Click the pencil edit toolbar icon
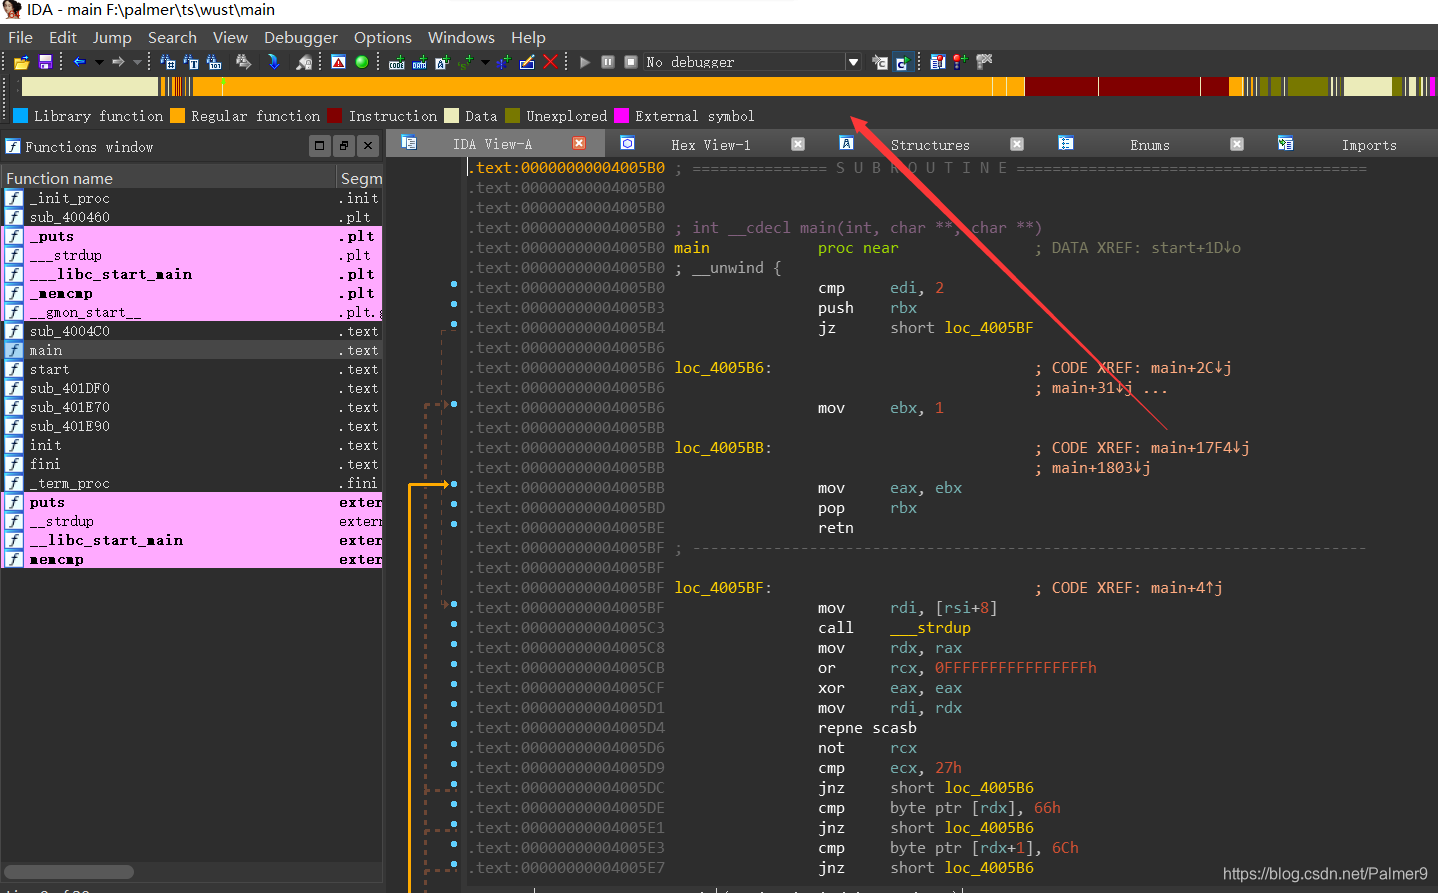Viewport: 1438px width, 893px height. click(x=527, y=62)
